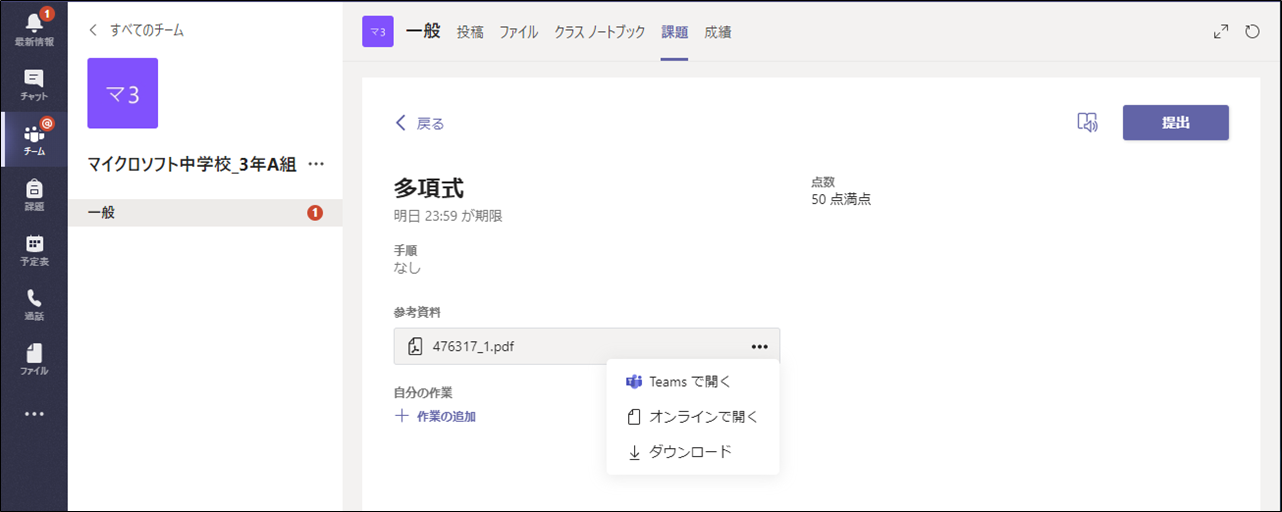
Task: Open the 476317_1.pdf more options ellipsis
Action: pos(760,347)
